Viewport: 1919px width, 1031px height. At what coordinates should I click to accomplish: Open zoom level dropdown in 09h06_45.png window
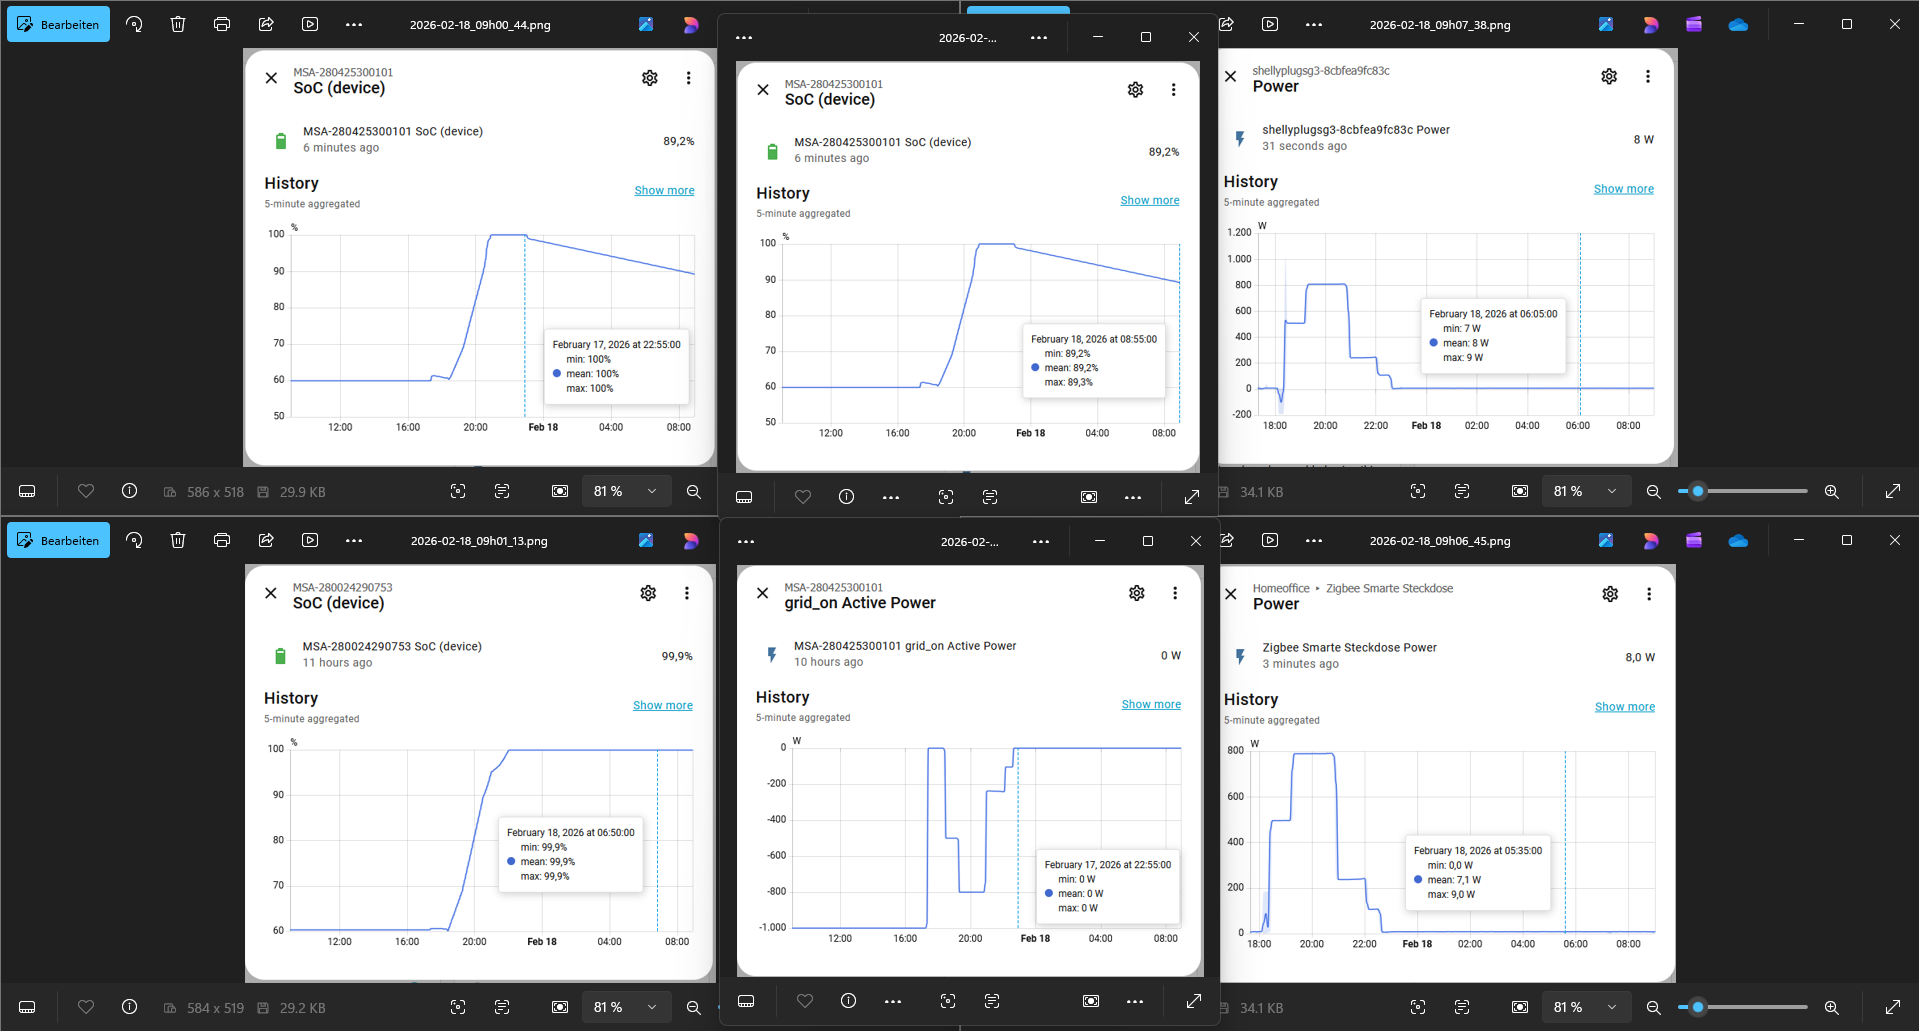1612,1008
